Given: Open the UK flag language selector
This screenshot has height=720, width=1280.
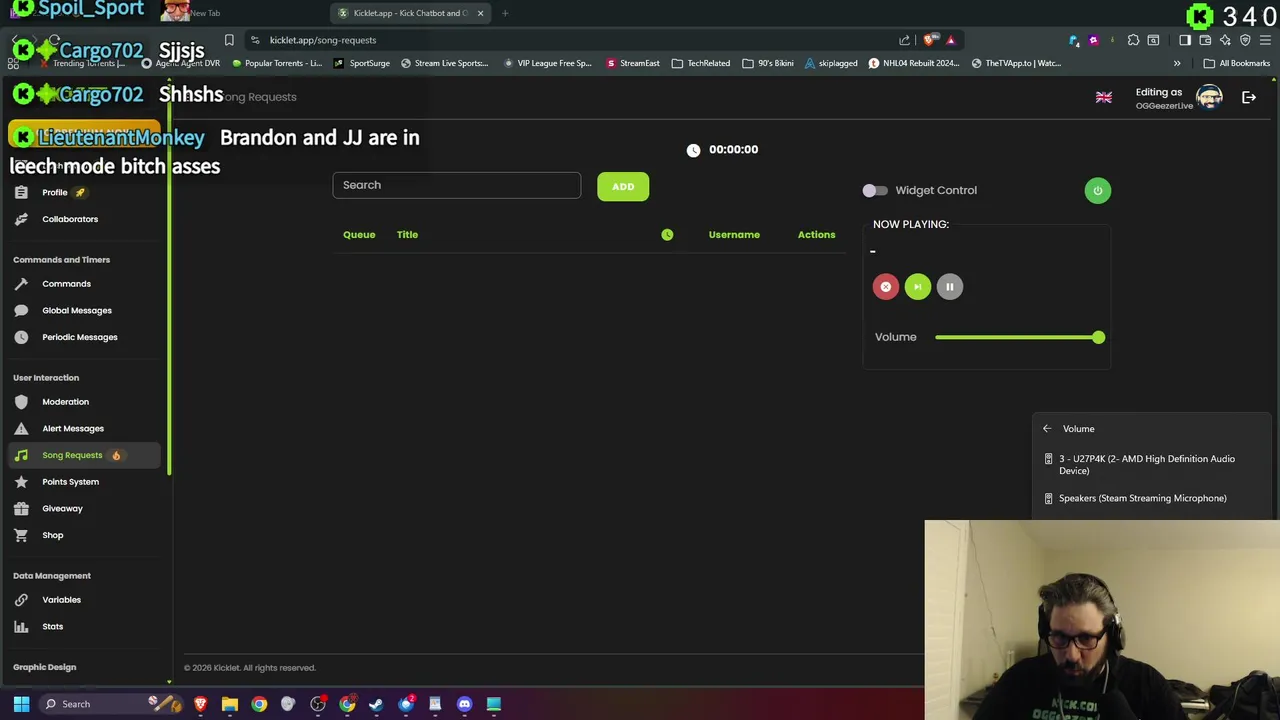Looking at the screenshot, I should point(1104,98).
